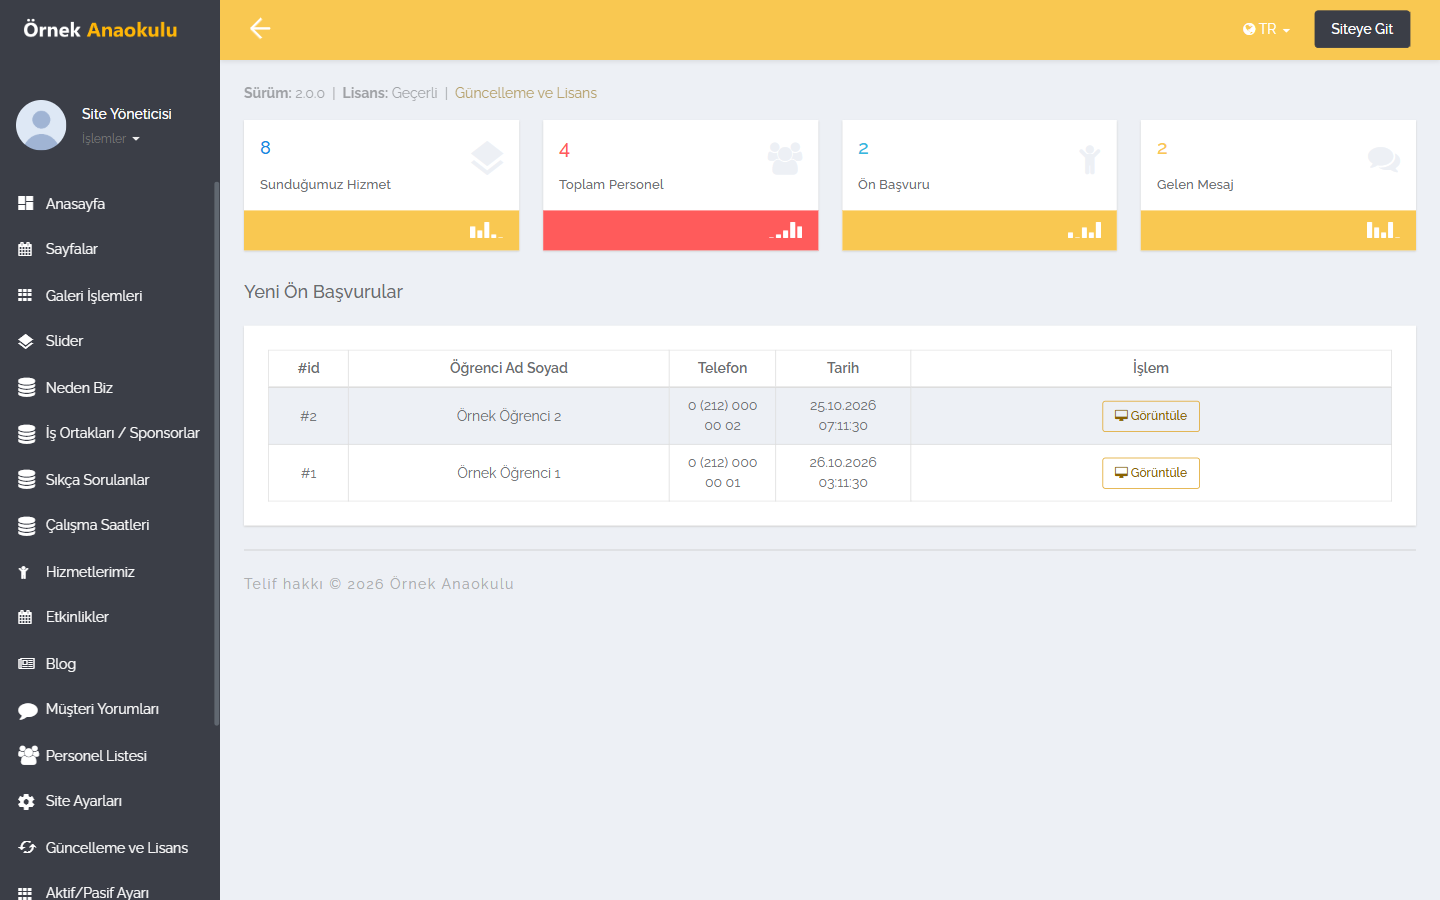Click the Sıkça Sorulanlar sidebar icon

[x=26, y=480]
